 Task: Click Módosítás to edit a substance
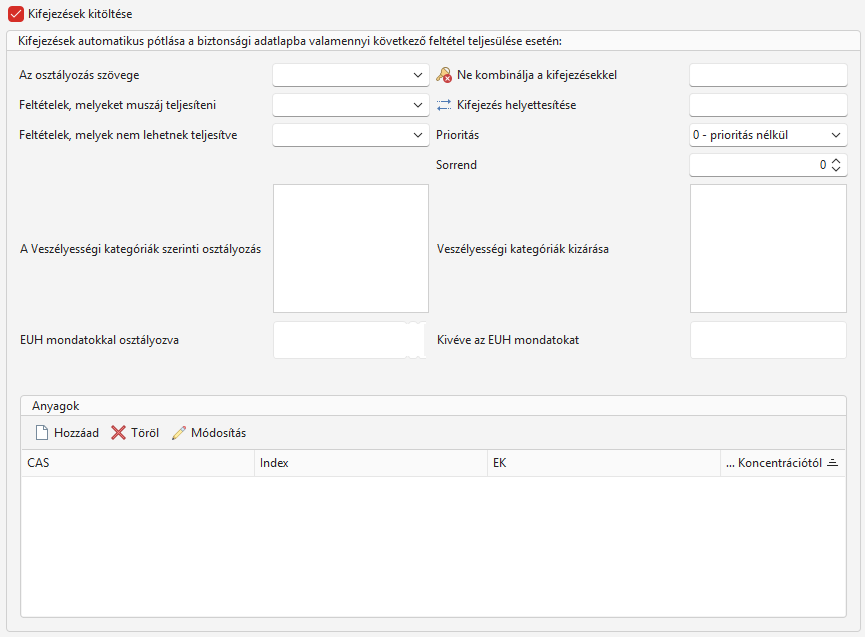point(209,433)
